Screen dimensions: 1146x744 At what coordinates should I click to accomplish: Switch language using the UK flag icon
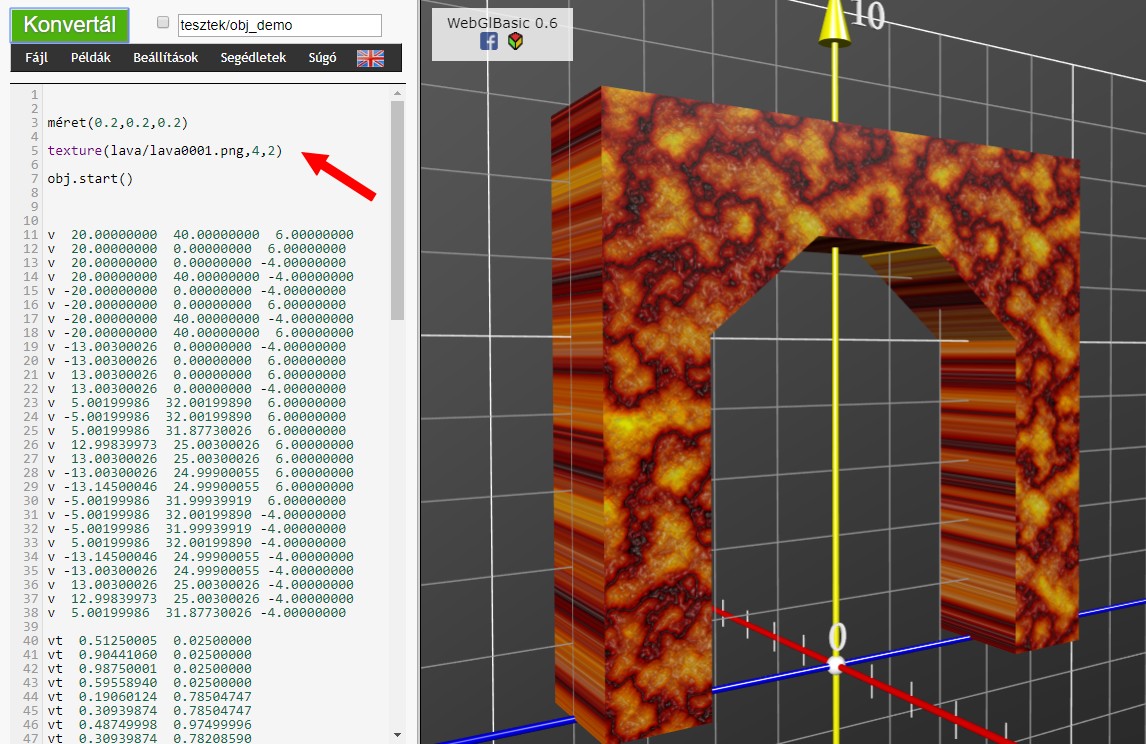tap(370, 58)
